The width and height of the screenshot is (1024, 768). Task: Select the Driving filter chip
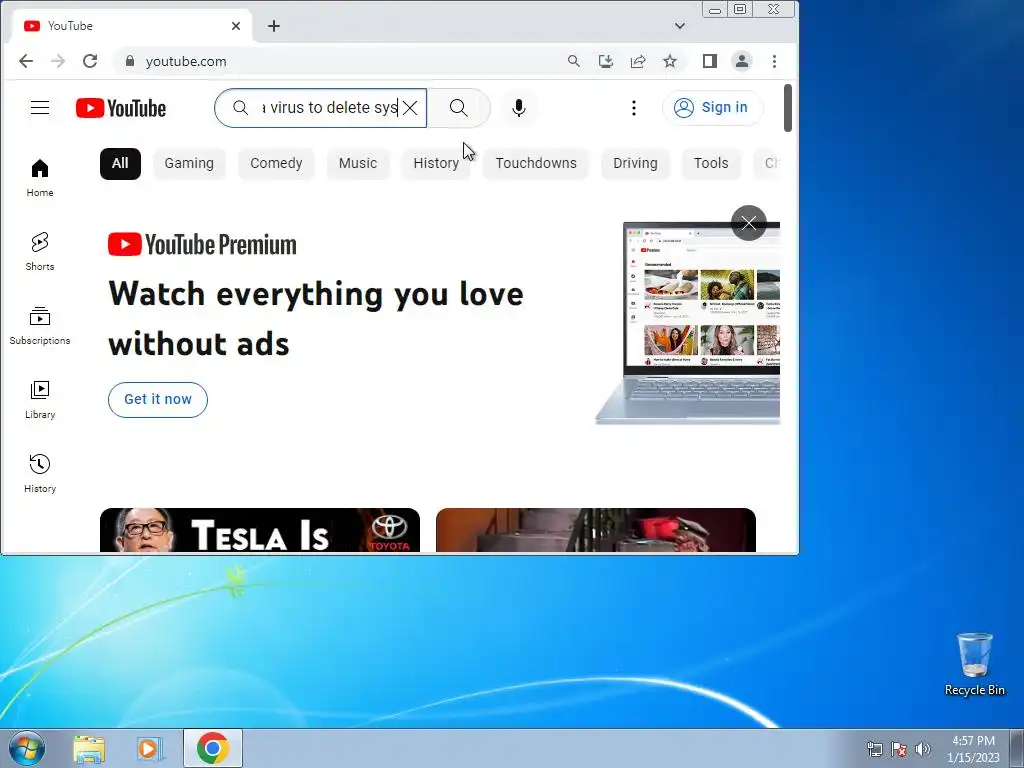[635, 163]
